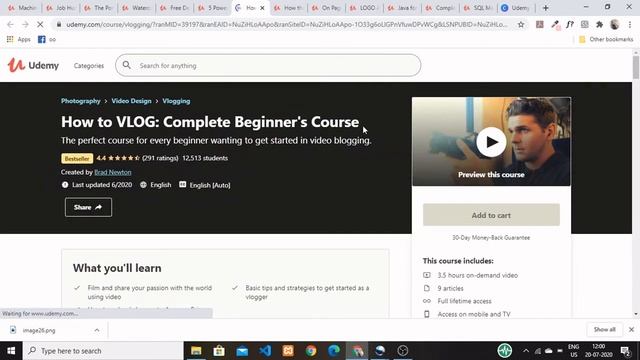Switch to the SQL tab
The height and width of the screenshot is (360, 640).
tap(478, 8)
